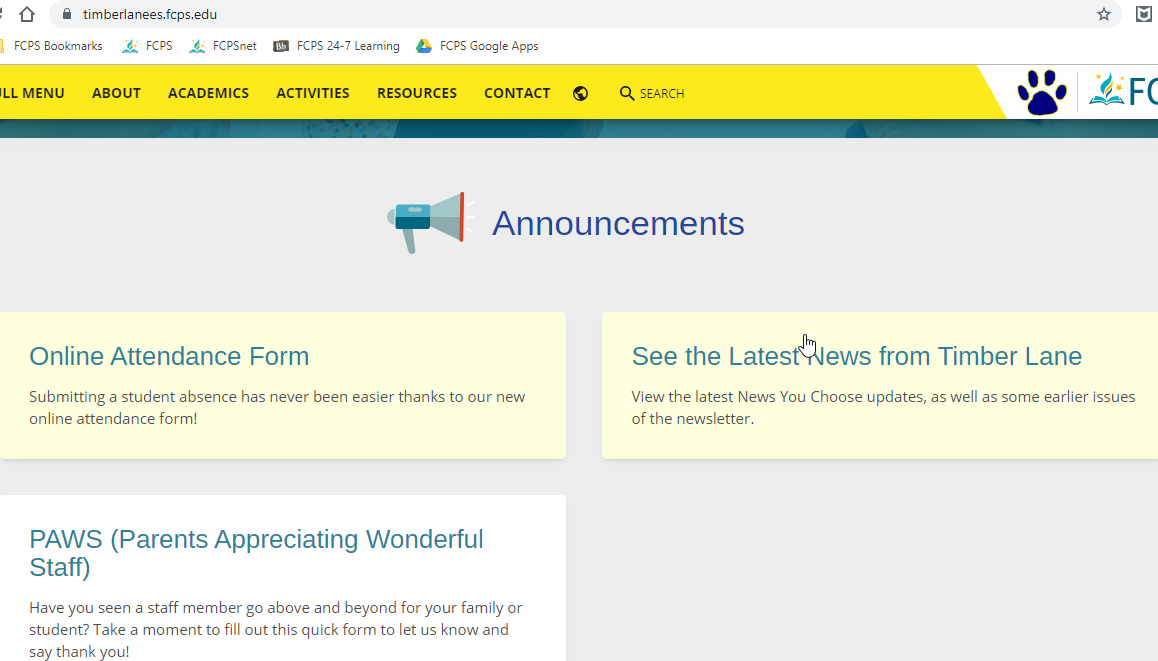Viewport: 1158px width, 661px height.
Task: Open the FCPS Google Apps bookmark
Action: pos(478,46)
